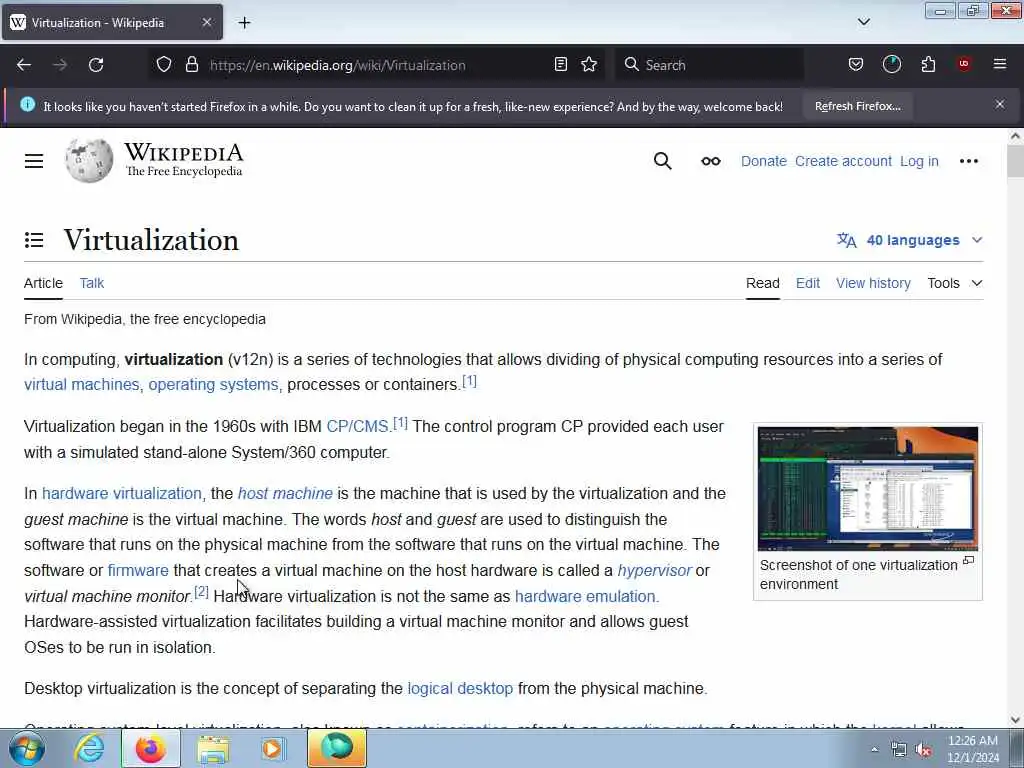
Task: Open Windows Explorer folder in taskbar
Action: pyautogui.click(x=213, y=749)
